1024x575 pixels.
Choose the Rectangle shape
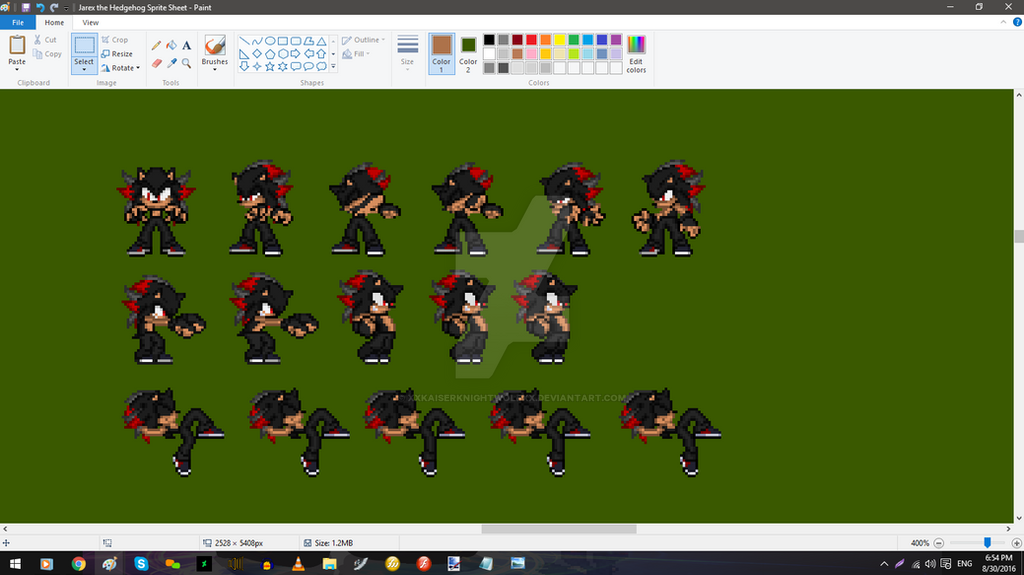click(283, 41)
